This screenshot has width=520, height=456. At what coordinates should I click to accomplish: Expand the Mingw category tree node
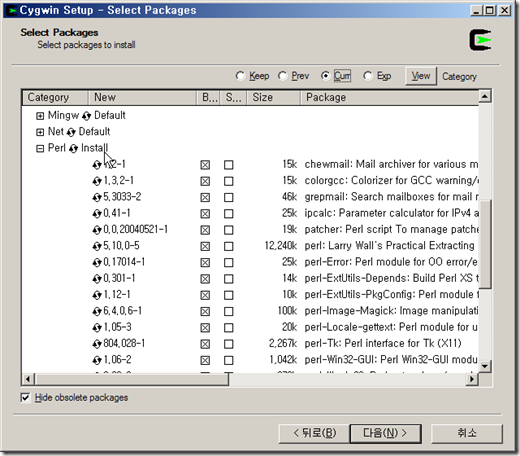click(40, 116)
